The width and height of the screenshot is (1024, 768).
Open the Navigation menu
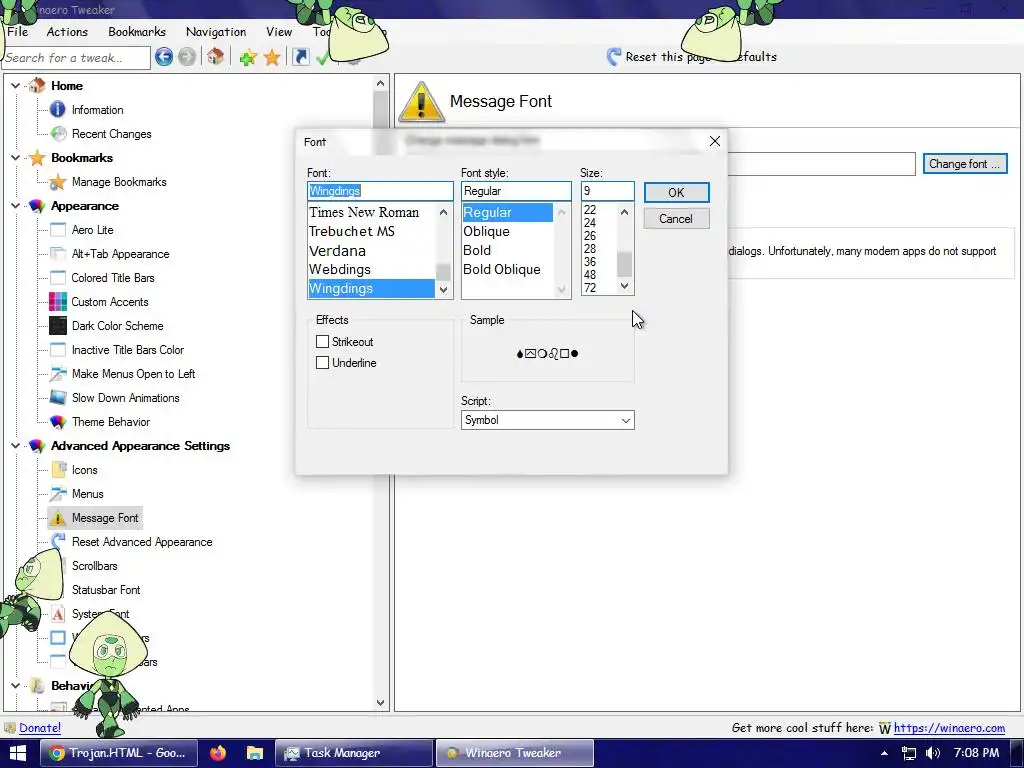[x=216, y=31]
